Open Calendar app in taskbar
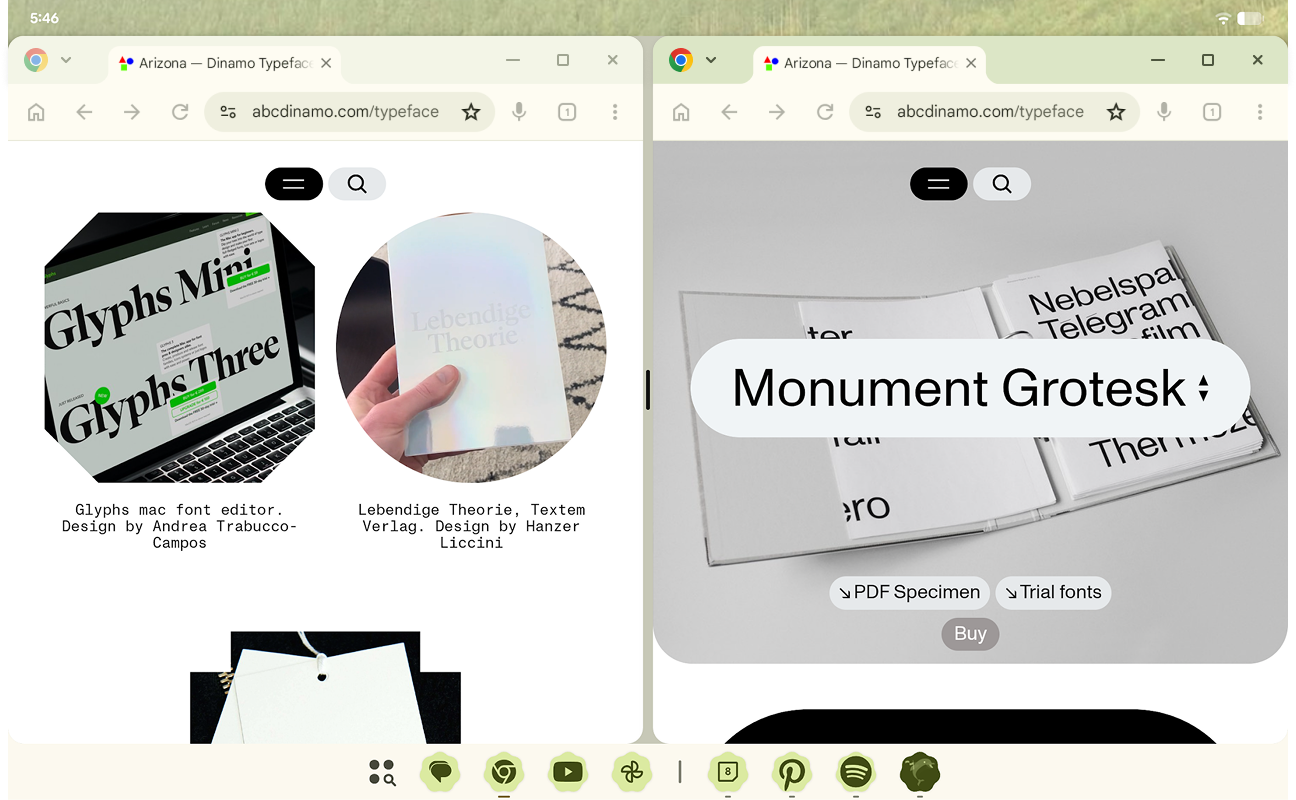The width and height of the screenshot is (1296, 800). [728, 772]
